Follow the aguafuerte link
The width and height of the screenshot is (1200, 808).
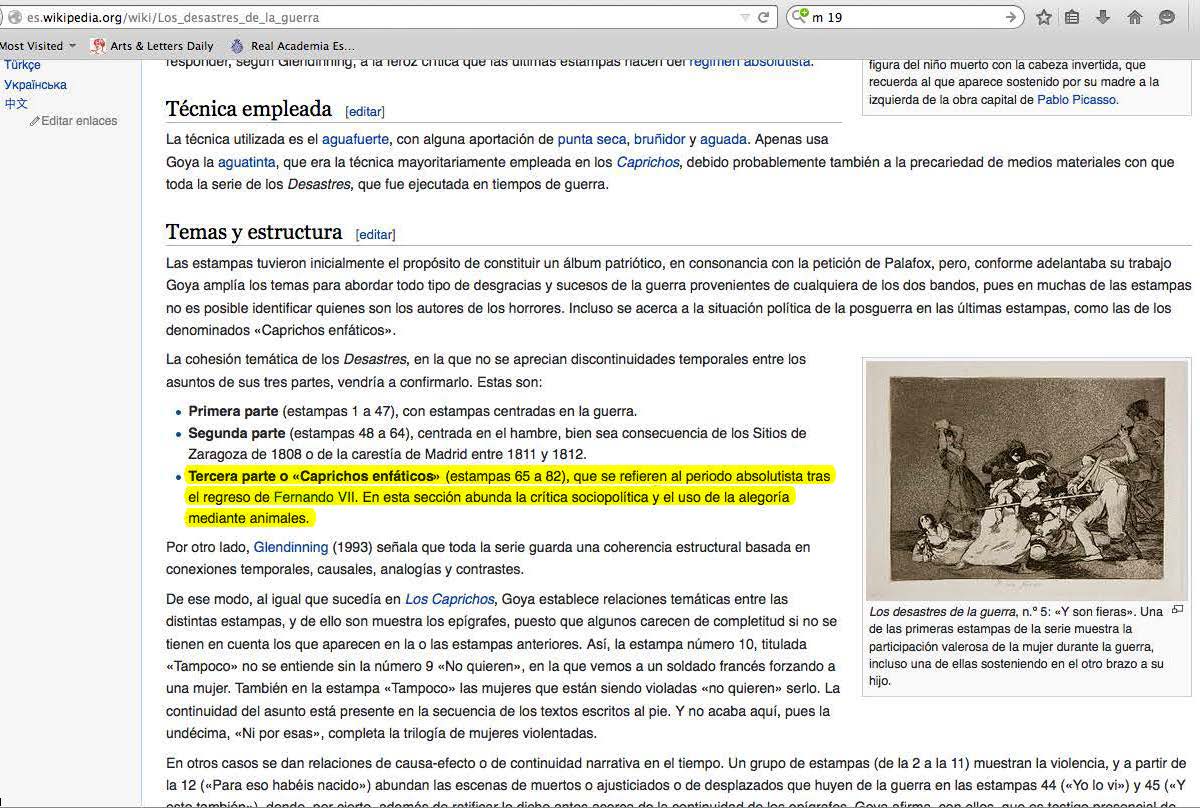point(355,139)
